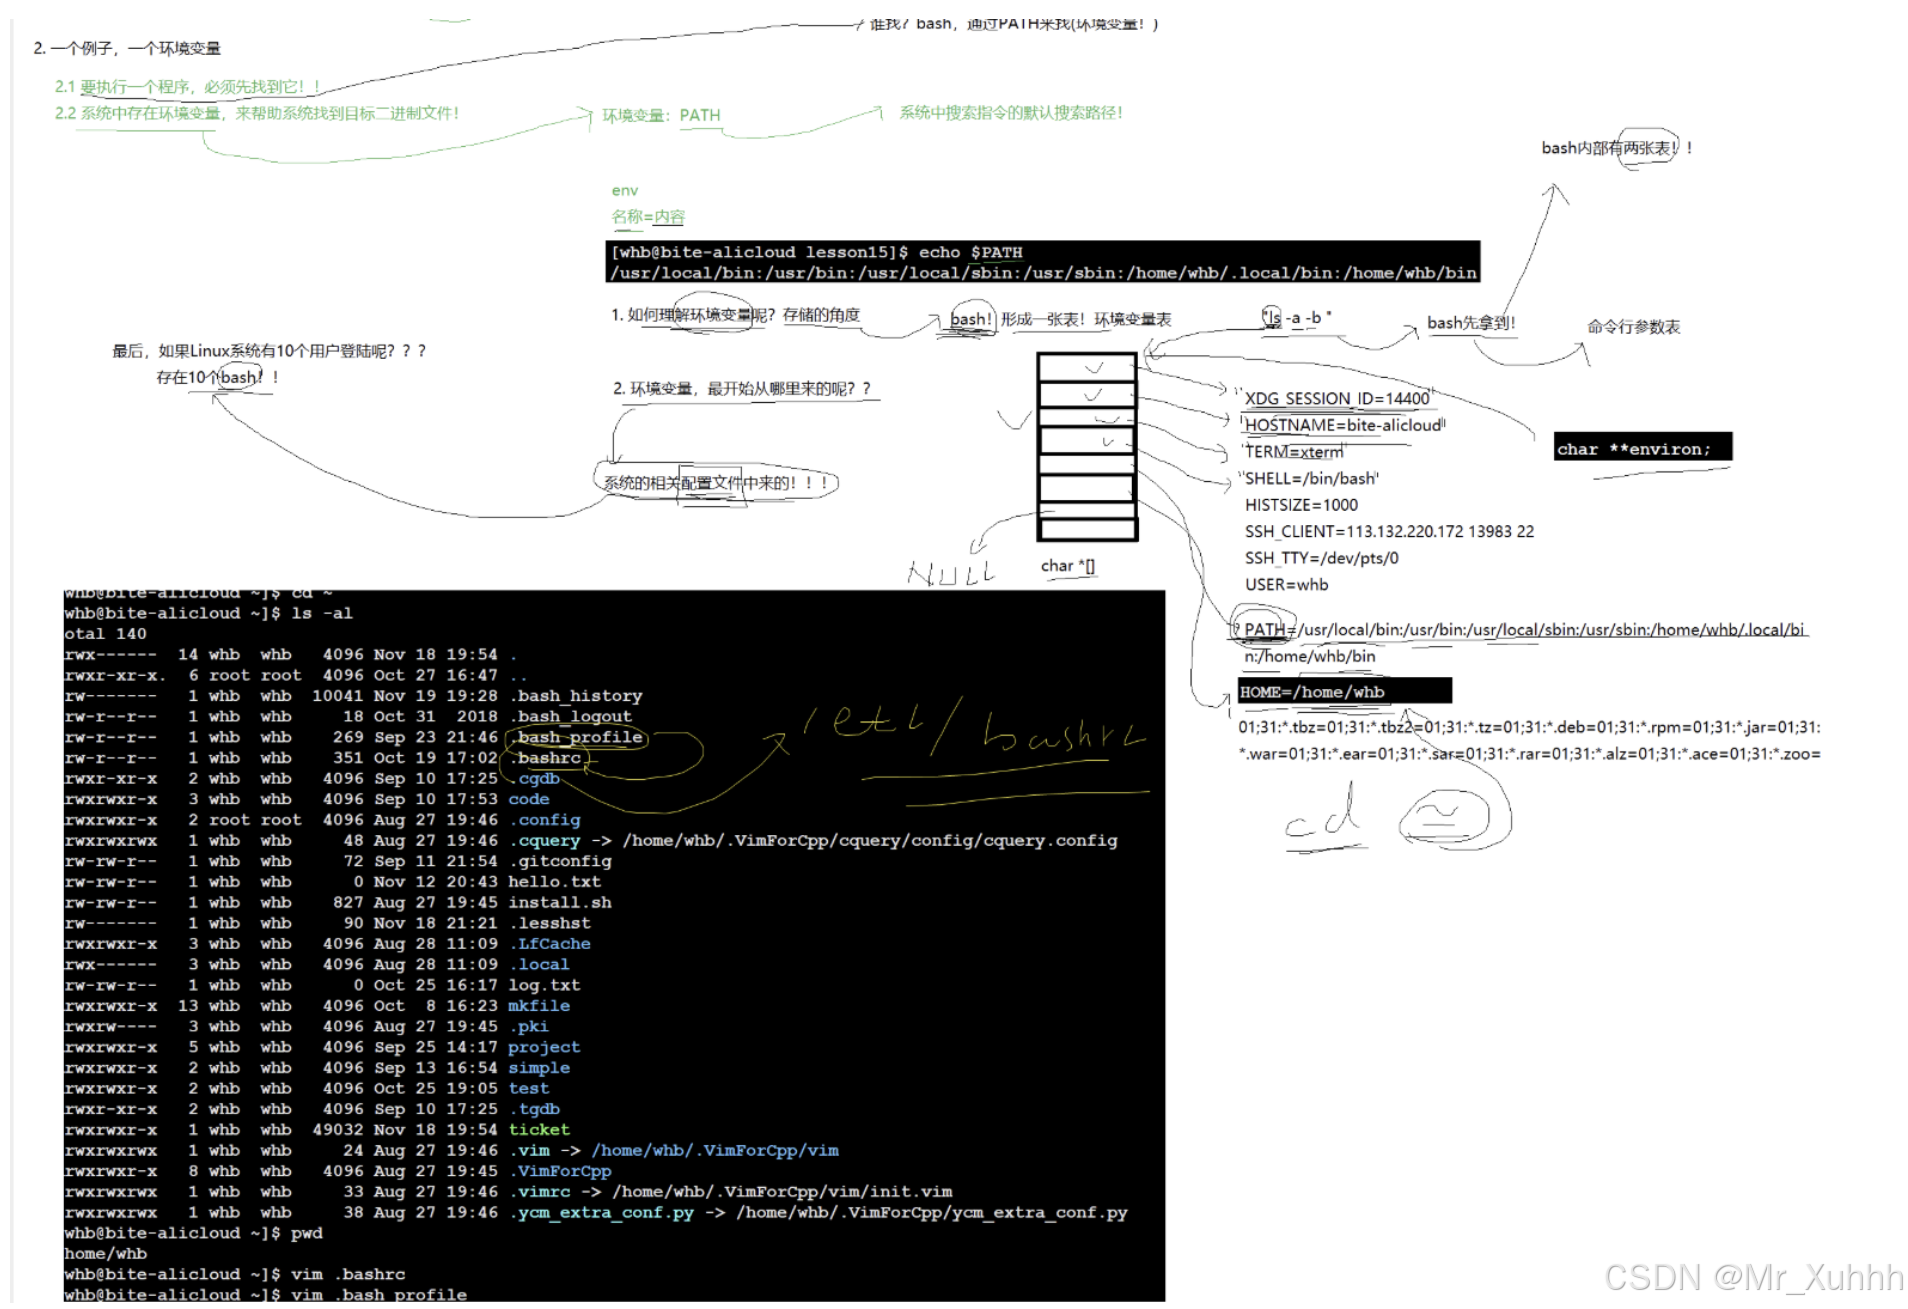Image resolution: width=1908 pixels, height=1309 pixels.
Task: Click the green text '环境变量: PATH'
Action: [660, 115]
